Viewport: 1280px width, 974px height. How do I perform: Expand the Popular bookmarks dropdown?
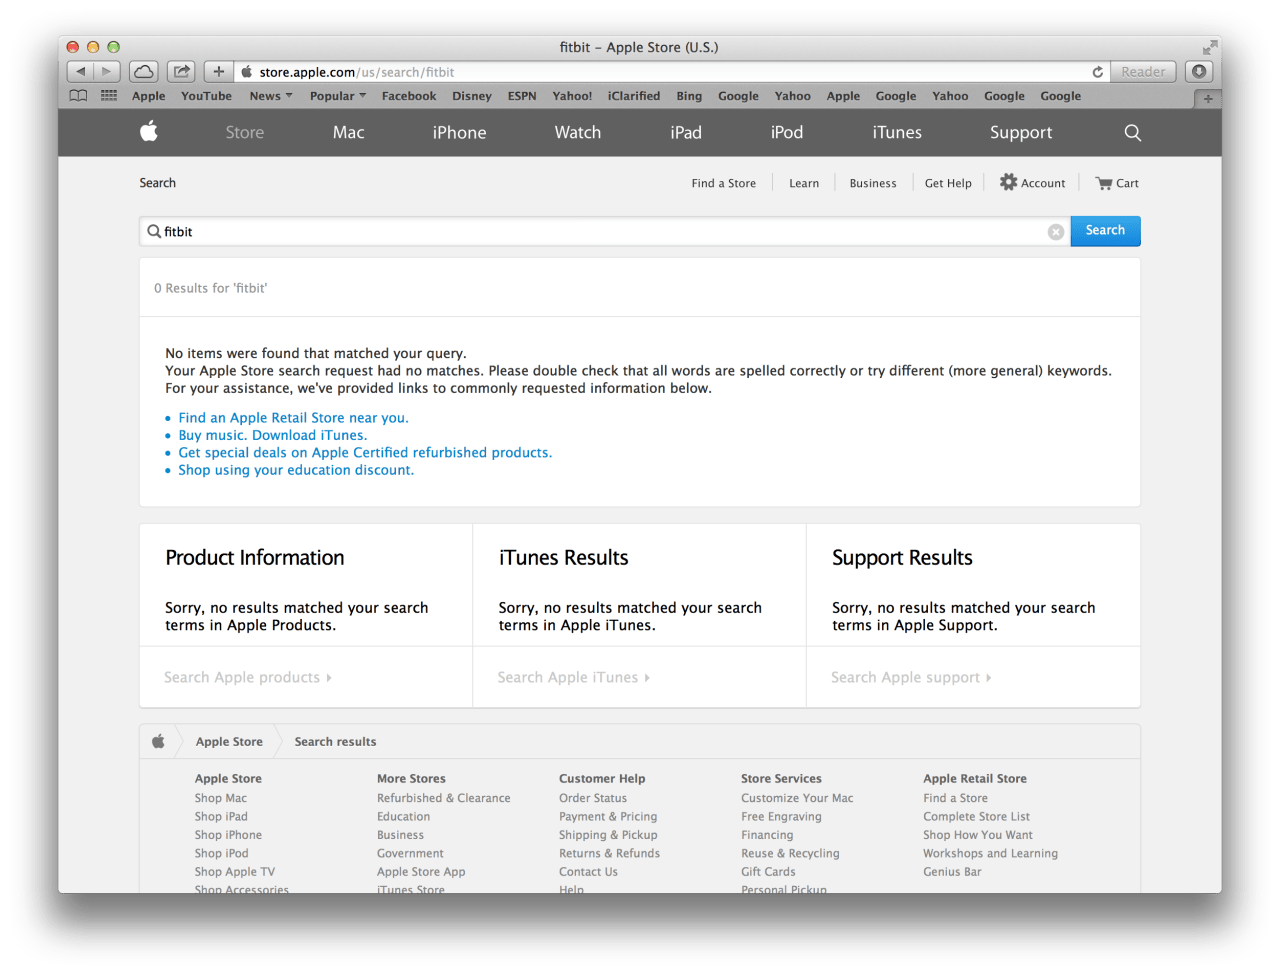pyautogui.click(x=337, y=96)
